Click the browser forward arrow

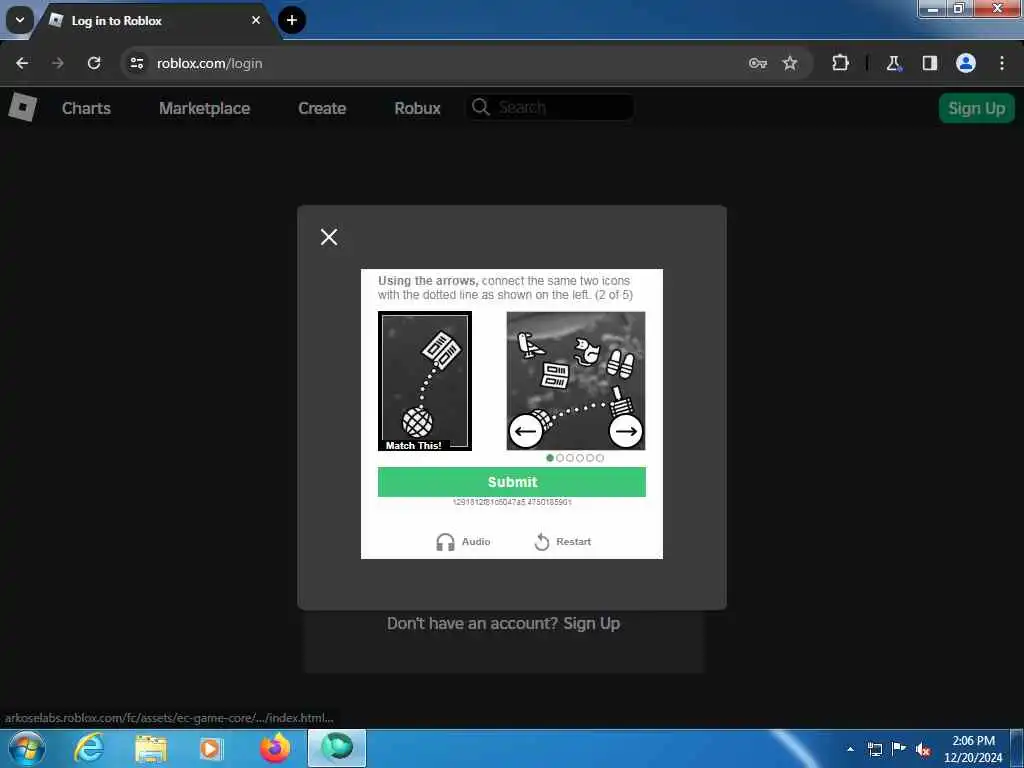[x=58, y=63]
